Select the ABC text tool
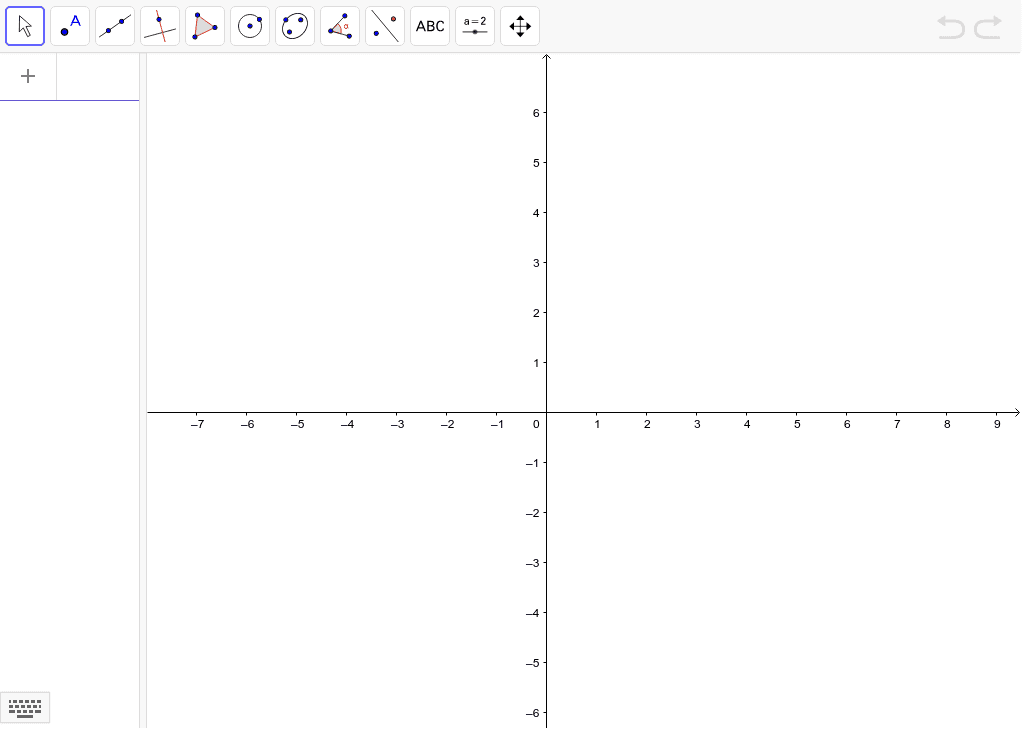1022x730 pixels. coord(429,25)
